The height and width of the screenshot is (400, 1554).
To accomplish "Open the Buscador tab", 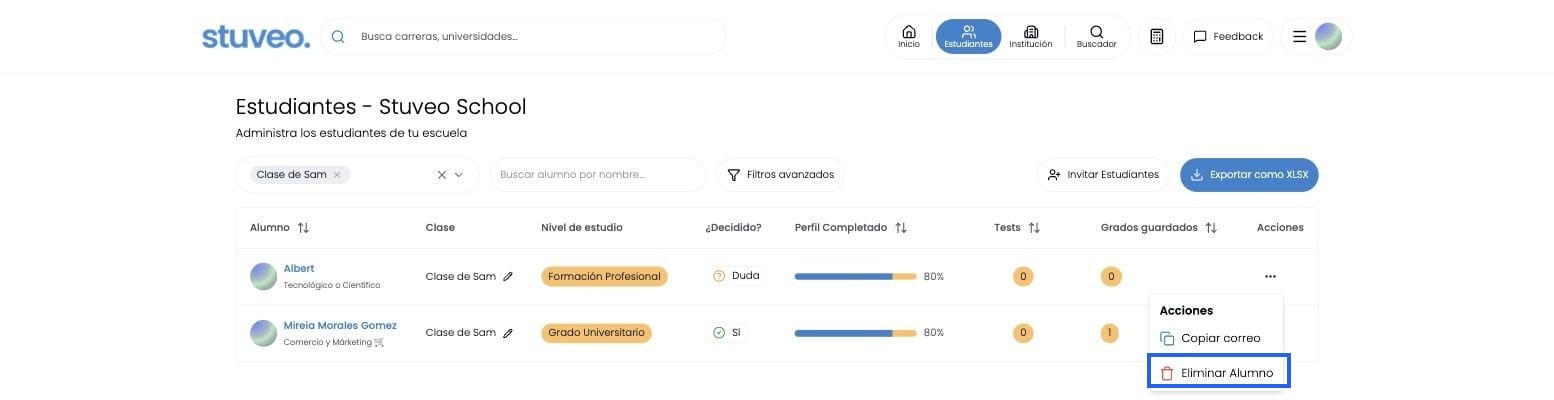I will pyautogui.click(x=1096, y=36).
